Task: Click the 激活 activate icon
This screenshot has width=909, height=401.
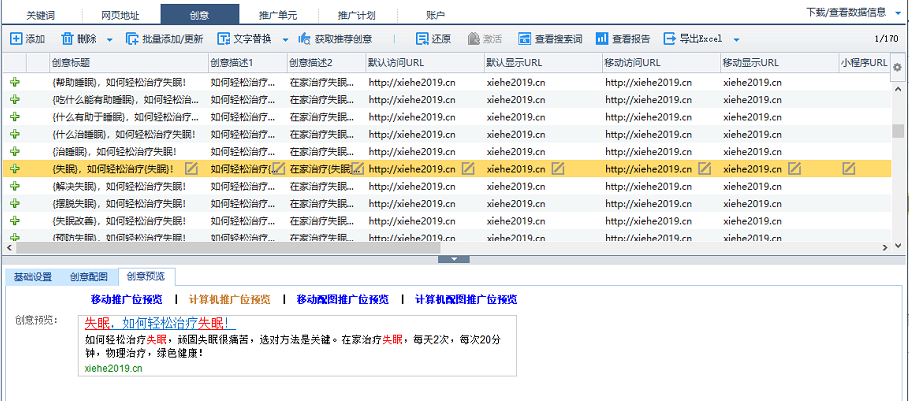Action: (x=474, y=39)
